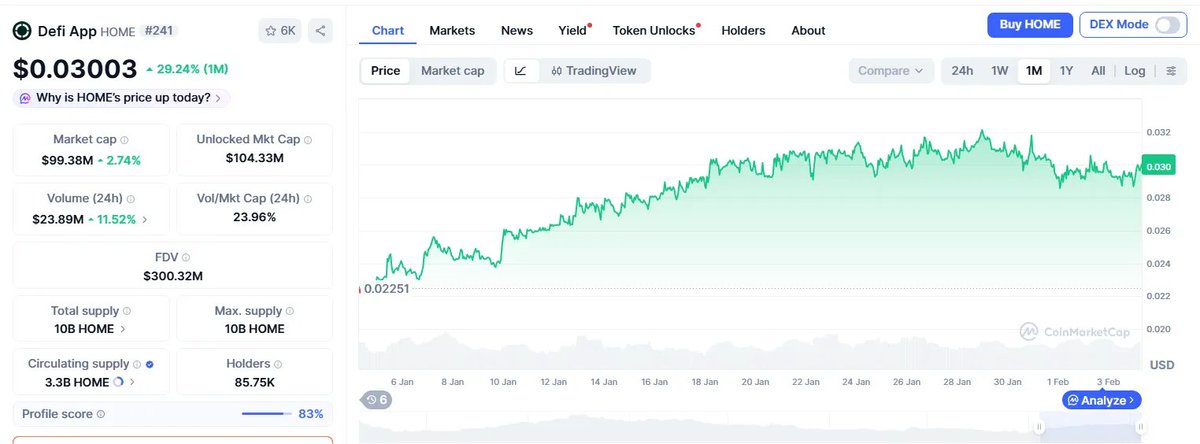Click Market cap info icon
Viewport: 1200px width, 444px height.
pos(124,140)
